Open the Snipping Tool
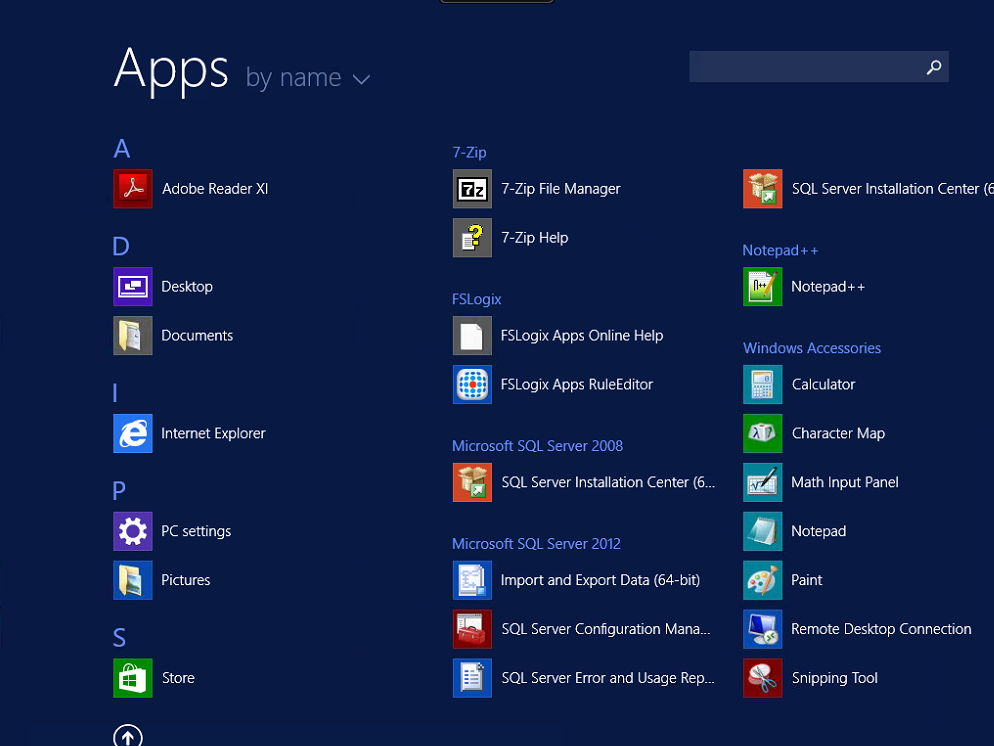The width and height of the screenshot is (994, 746). 811,678
